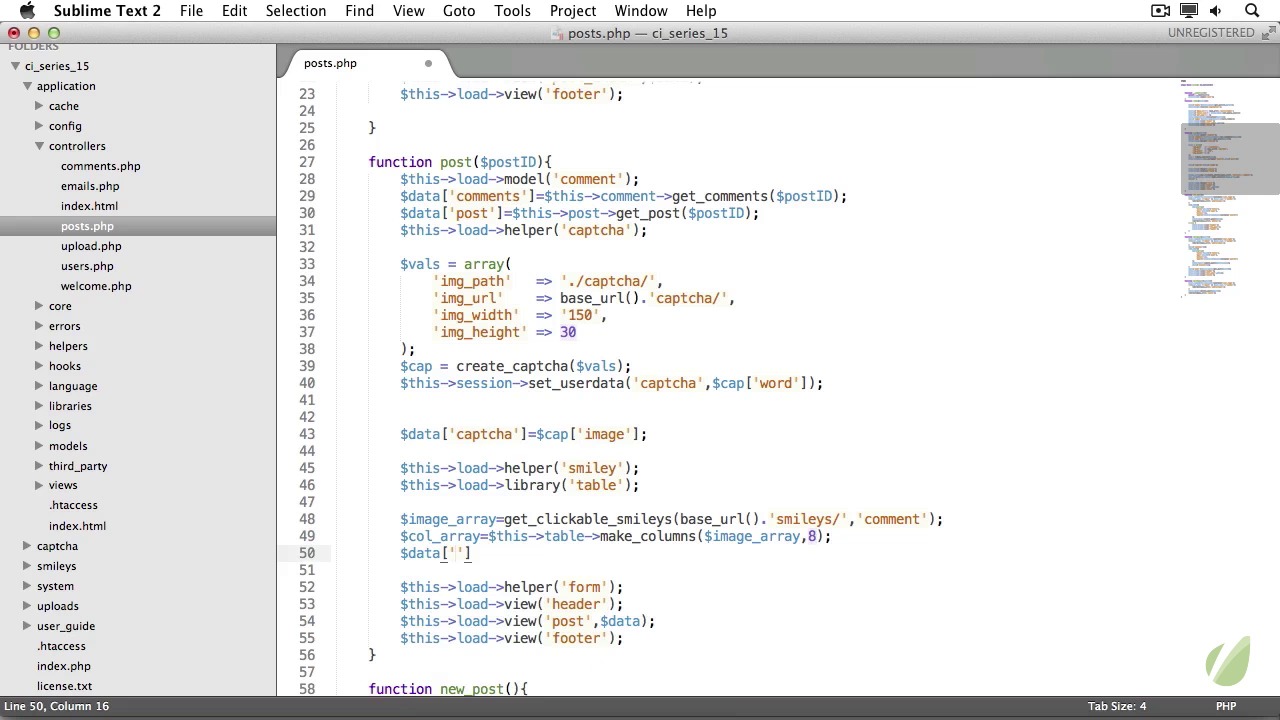Screen dimensions: 1280x720
Task: Close the posts.php tab via its dot
Action: click(x=428, y=63)
